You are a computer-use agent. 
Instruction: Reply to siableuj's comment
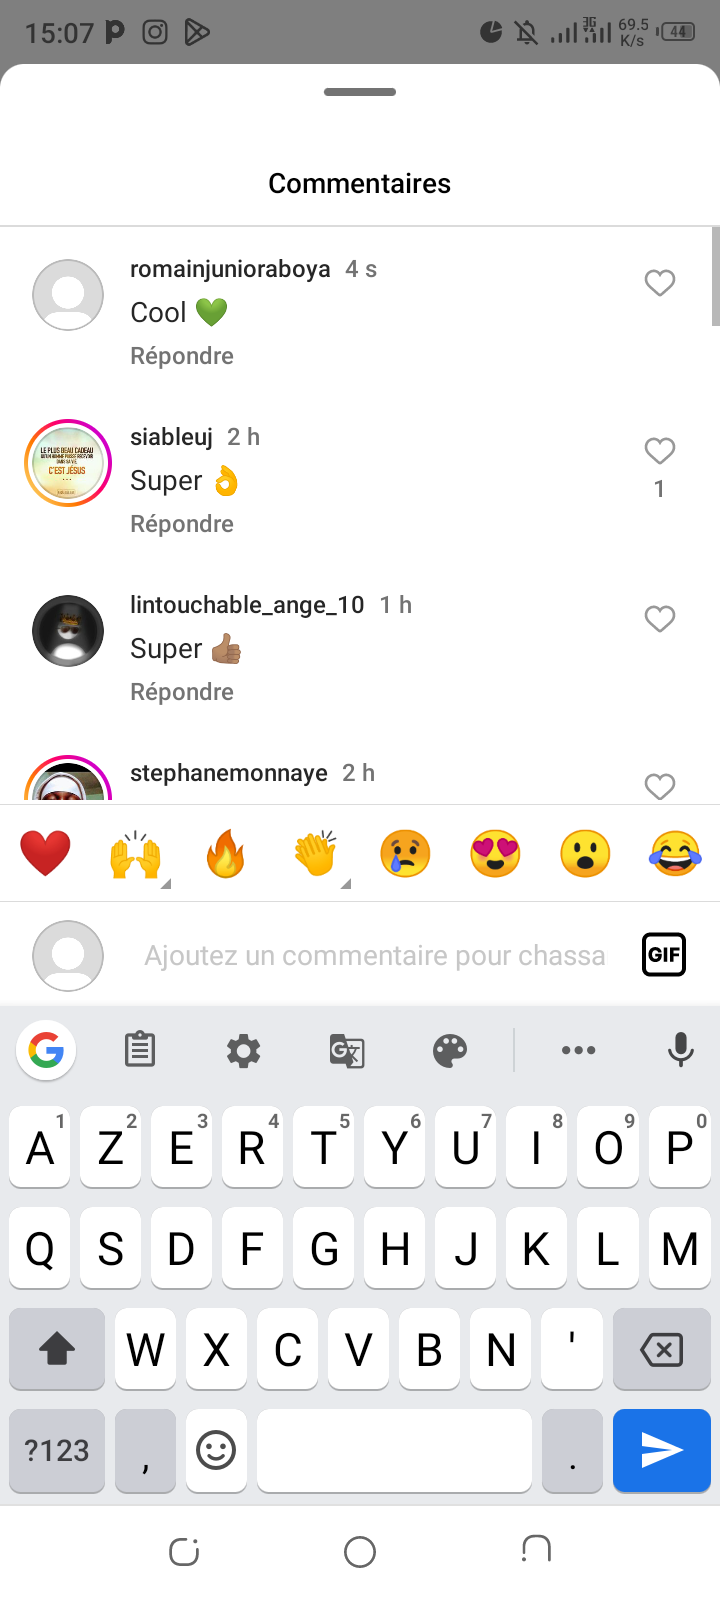pos(182,524)
